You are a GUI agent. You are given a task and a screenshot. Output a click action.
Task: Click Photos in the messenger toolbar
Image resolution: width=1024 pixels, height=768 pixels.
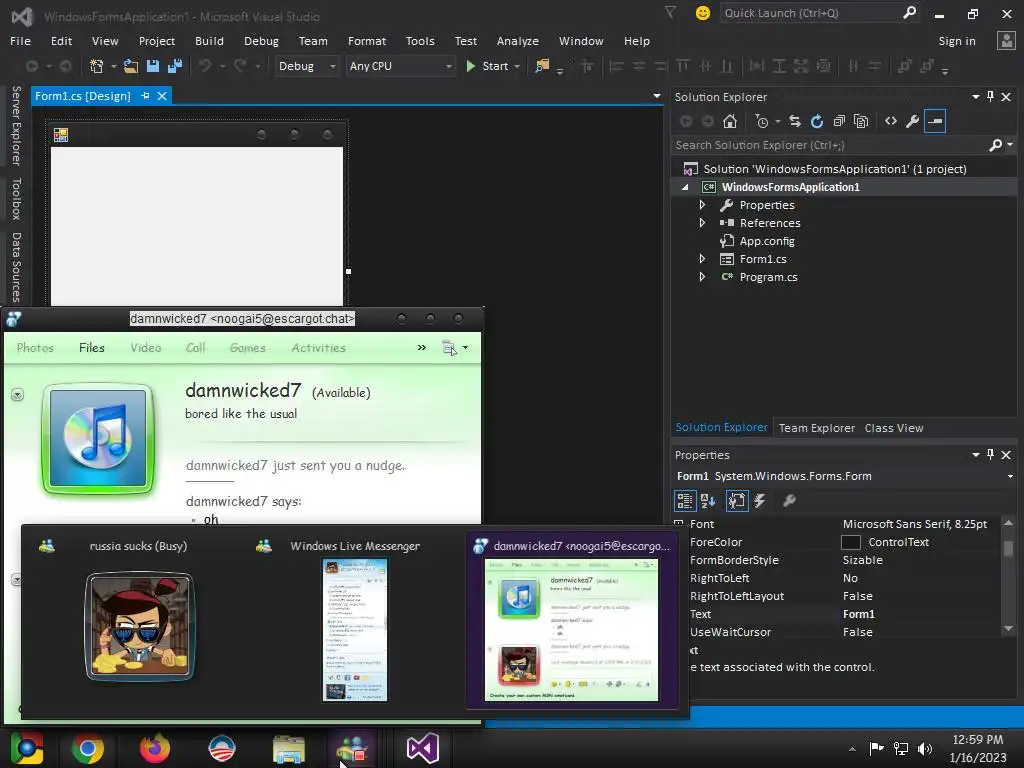[35, 348]
